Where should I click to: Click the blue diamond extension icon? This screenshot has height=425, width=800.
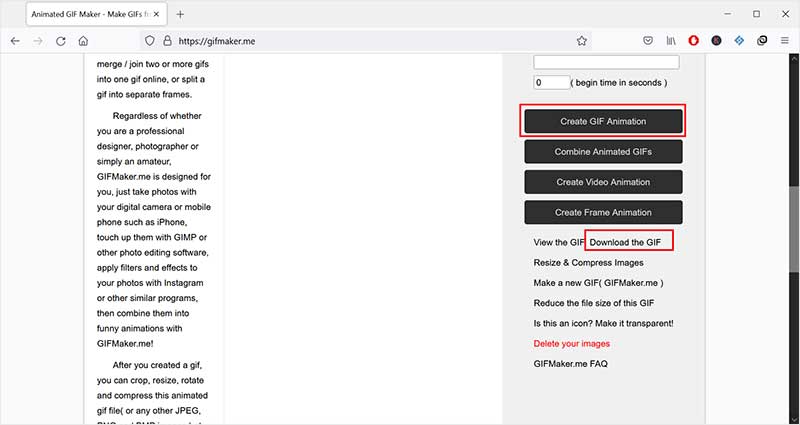click(739, 41)
